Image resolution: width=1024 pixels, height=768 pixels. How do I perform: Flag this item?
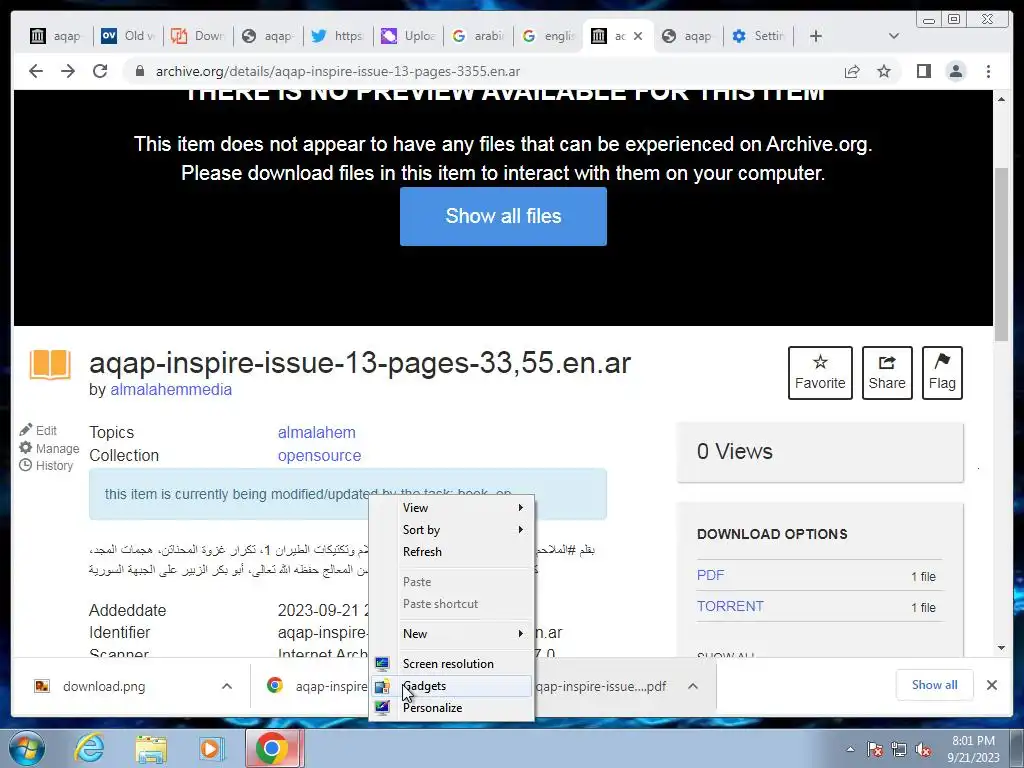[x=942, y=373]
